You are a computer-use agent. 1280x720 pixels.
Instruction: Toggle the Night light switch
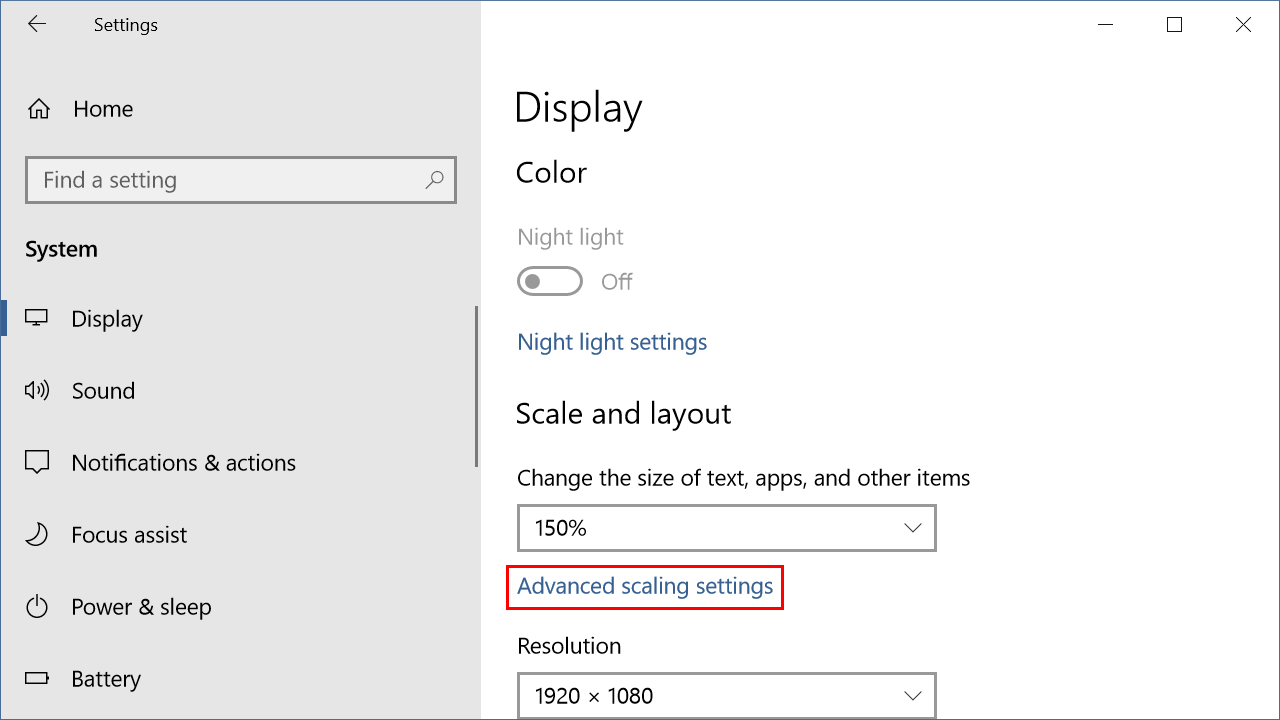(x=550, y=282)
